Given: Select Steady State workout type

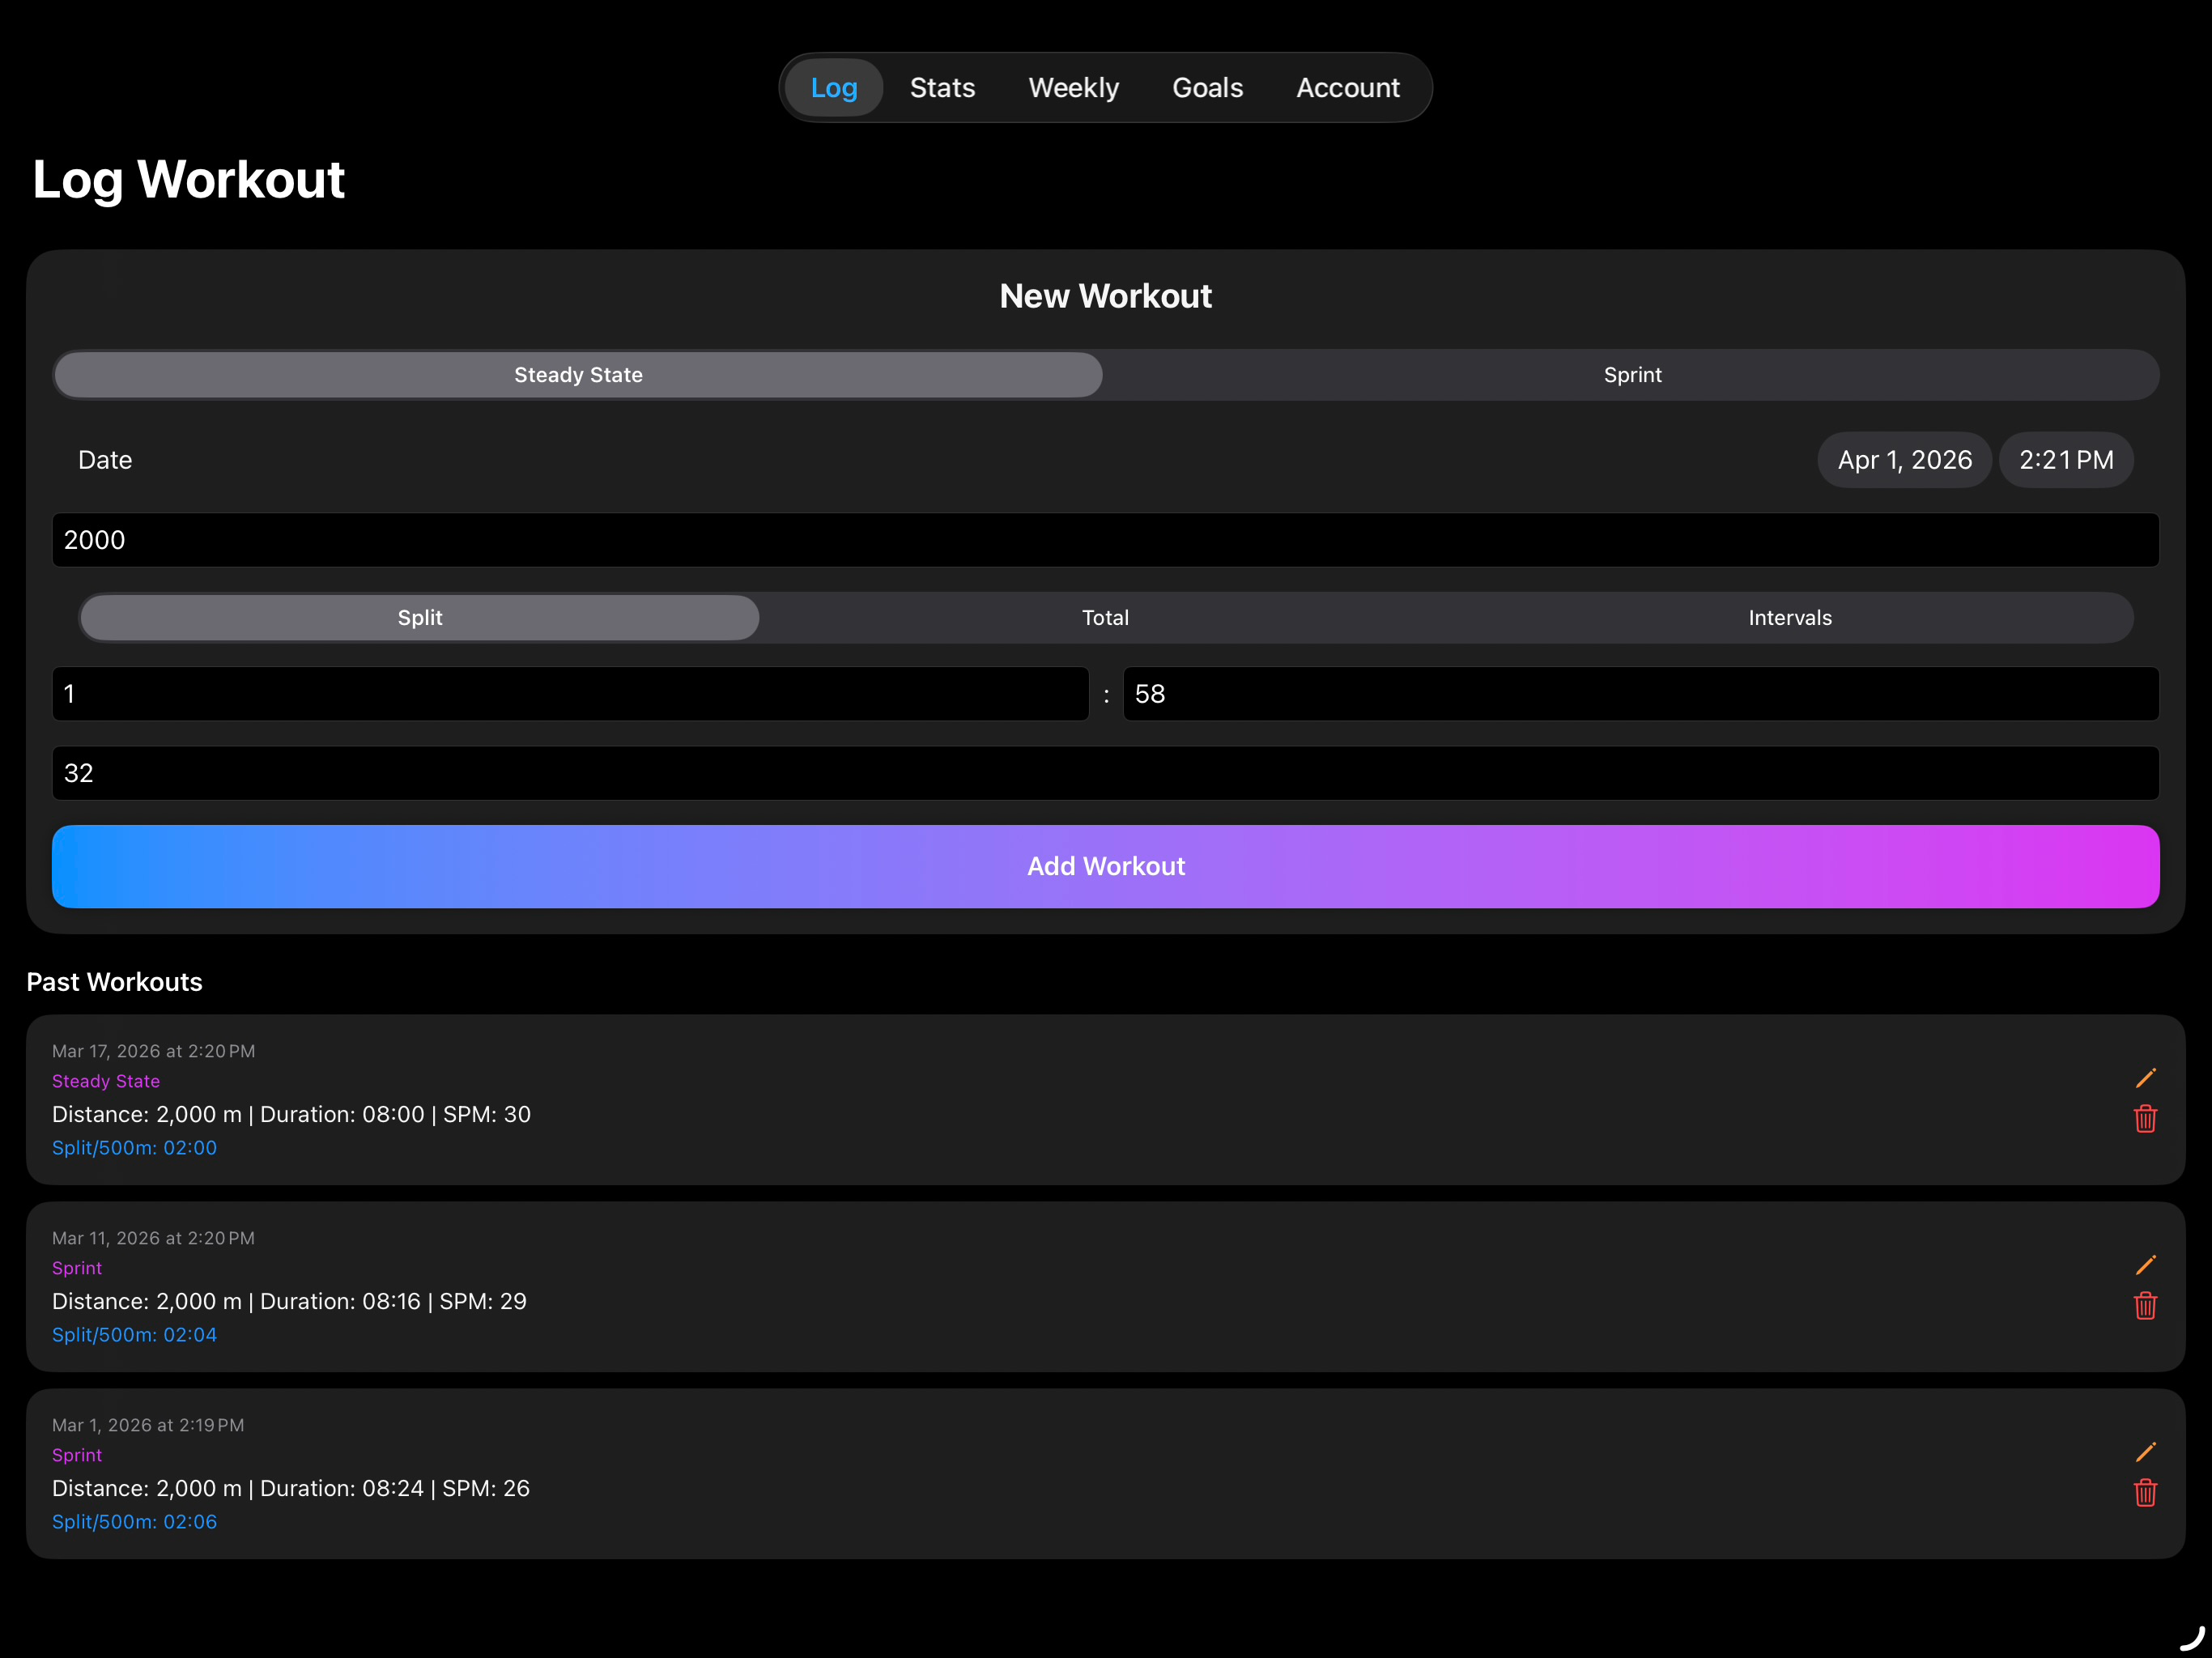Looking at the screenshot, I should click(578, 375).
